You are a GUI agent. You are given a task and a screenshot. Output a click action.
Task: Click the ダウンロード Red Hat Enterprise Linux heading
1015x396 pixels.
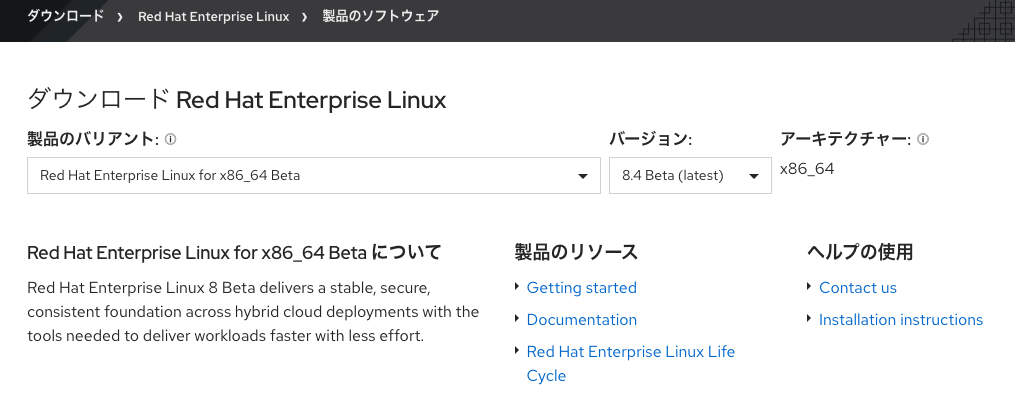237,100
